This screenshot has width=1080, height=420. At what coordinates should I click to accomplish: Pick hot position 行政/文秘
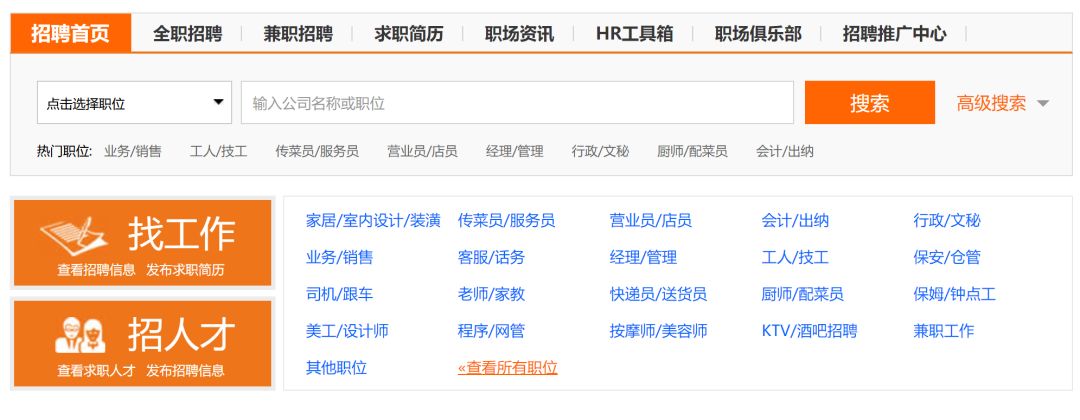(x=600, y=151)
